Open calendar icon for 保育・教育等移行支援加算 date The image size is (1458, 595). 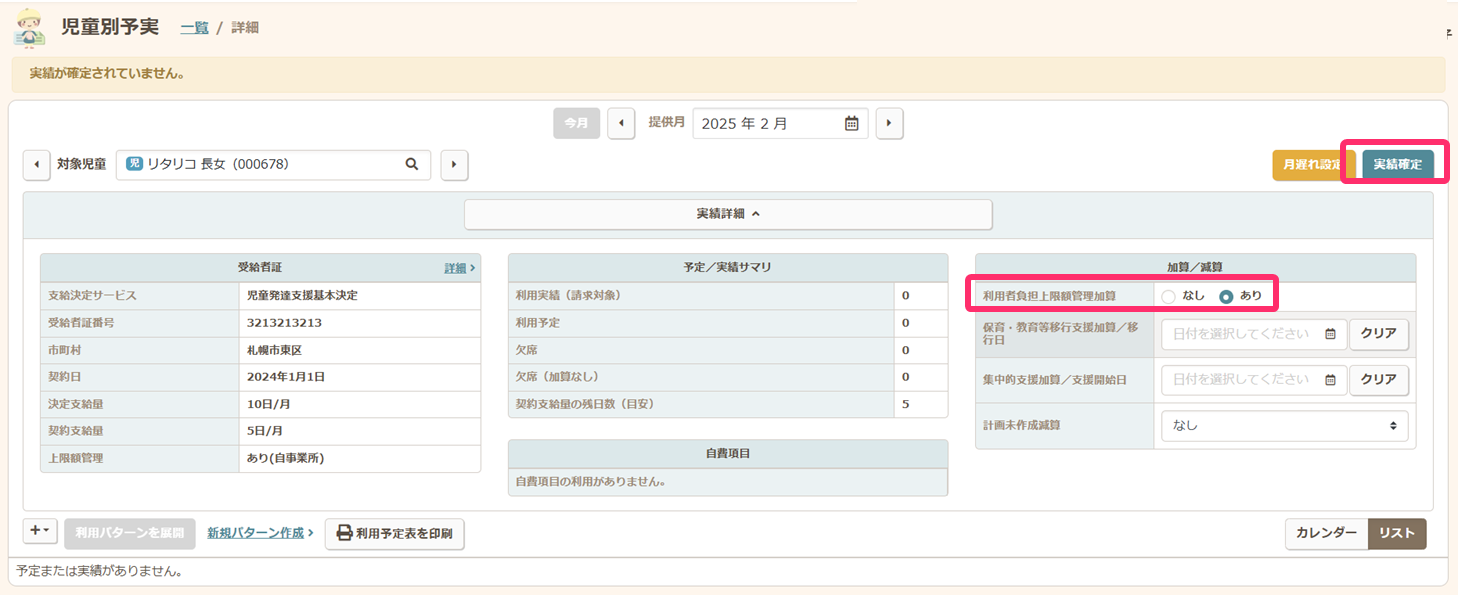tap(1330, 334)
